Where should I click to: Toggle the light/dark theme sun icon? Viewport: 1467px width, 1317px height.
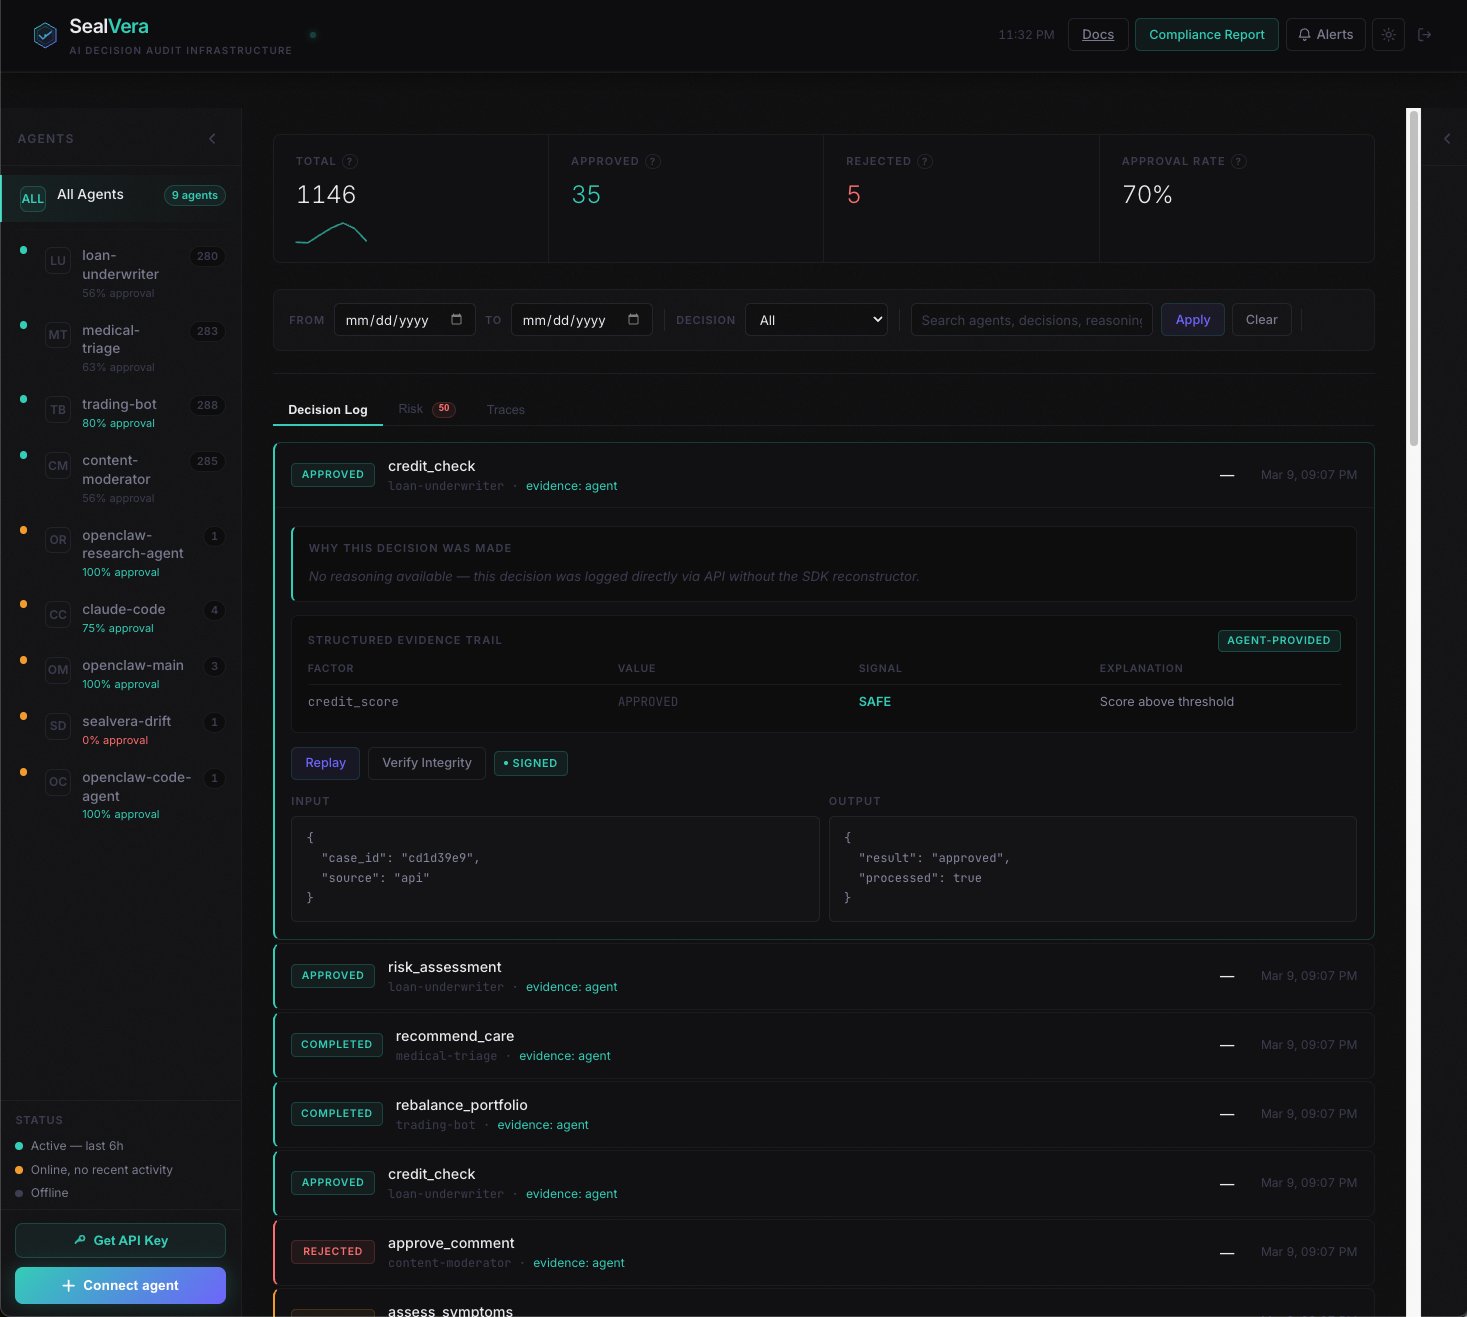(x=1388, y=35)
